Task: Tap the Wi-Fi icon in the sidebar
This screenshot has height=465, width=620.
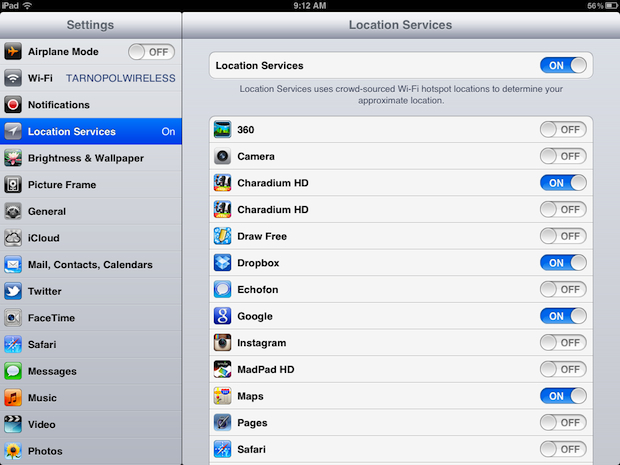Action: pos(13,78)
